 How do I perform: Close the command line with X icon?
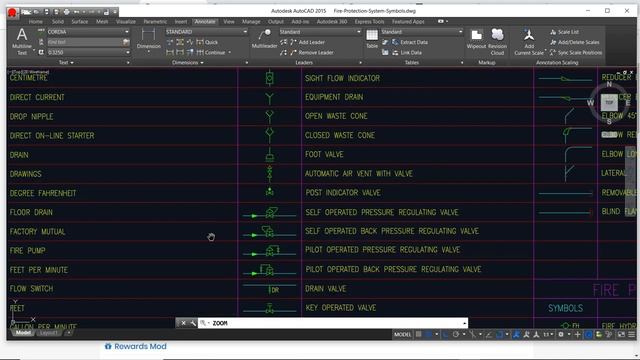(x=183, y=323)
